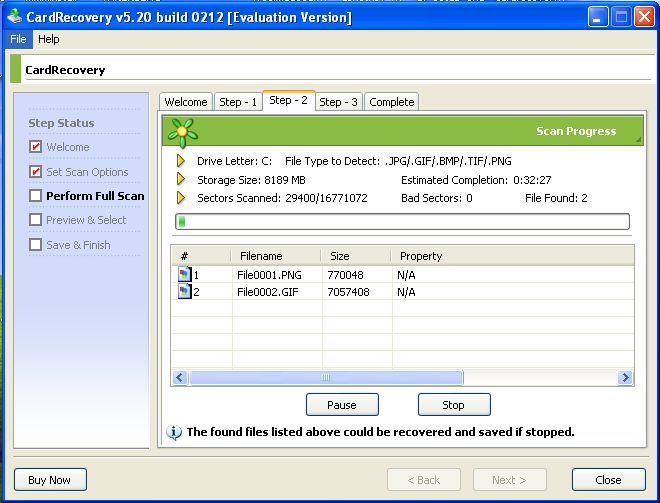Check the Perform Full Scan checkbox
This screenshot has width=660, height=503.
35,195
